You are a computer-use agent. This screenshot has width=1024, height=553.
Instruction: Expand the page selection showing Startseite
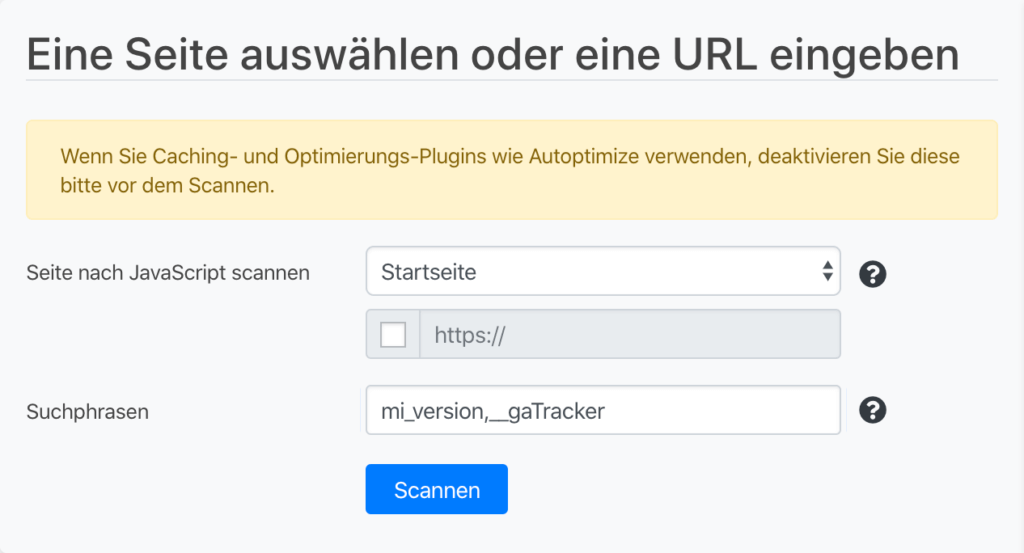(603, 271)
